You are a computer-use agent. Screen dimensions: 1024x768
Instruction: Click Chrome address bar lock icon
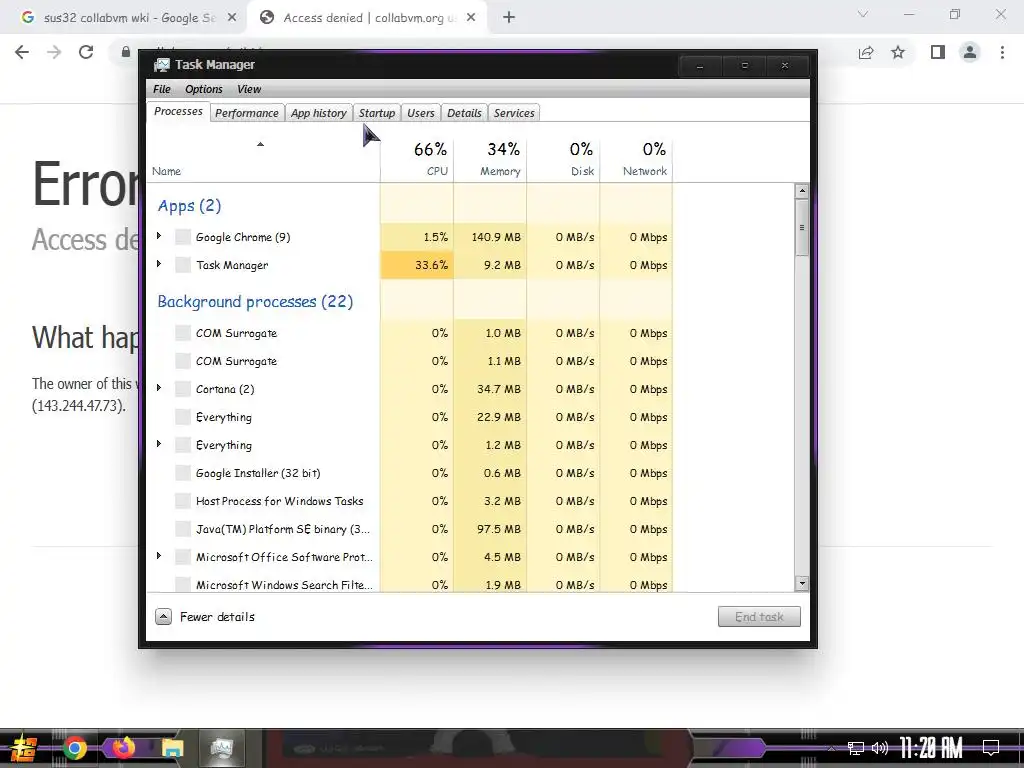(126, 52)
